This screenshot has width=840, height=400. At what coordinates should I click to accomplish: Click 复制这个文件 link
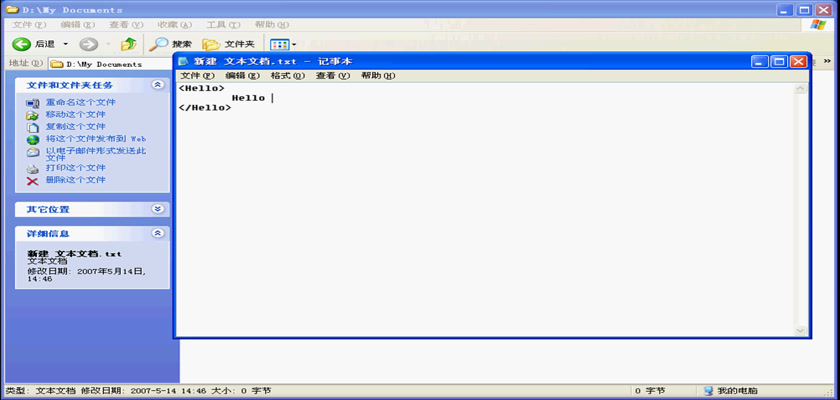click(x=76, y=127)
